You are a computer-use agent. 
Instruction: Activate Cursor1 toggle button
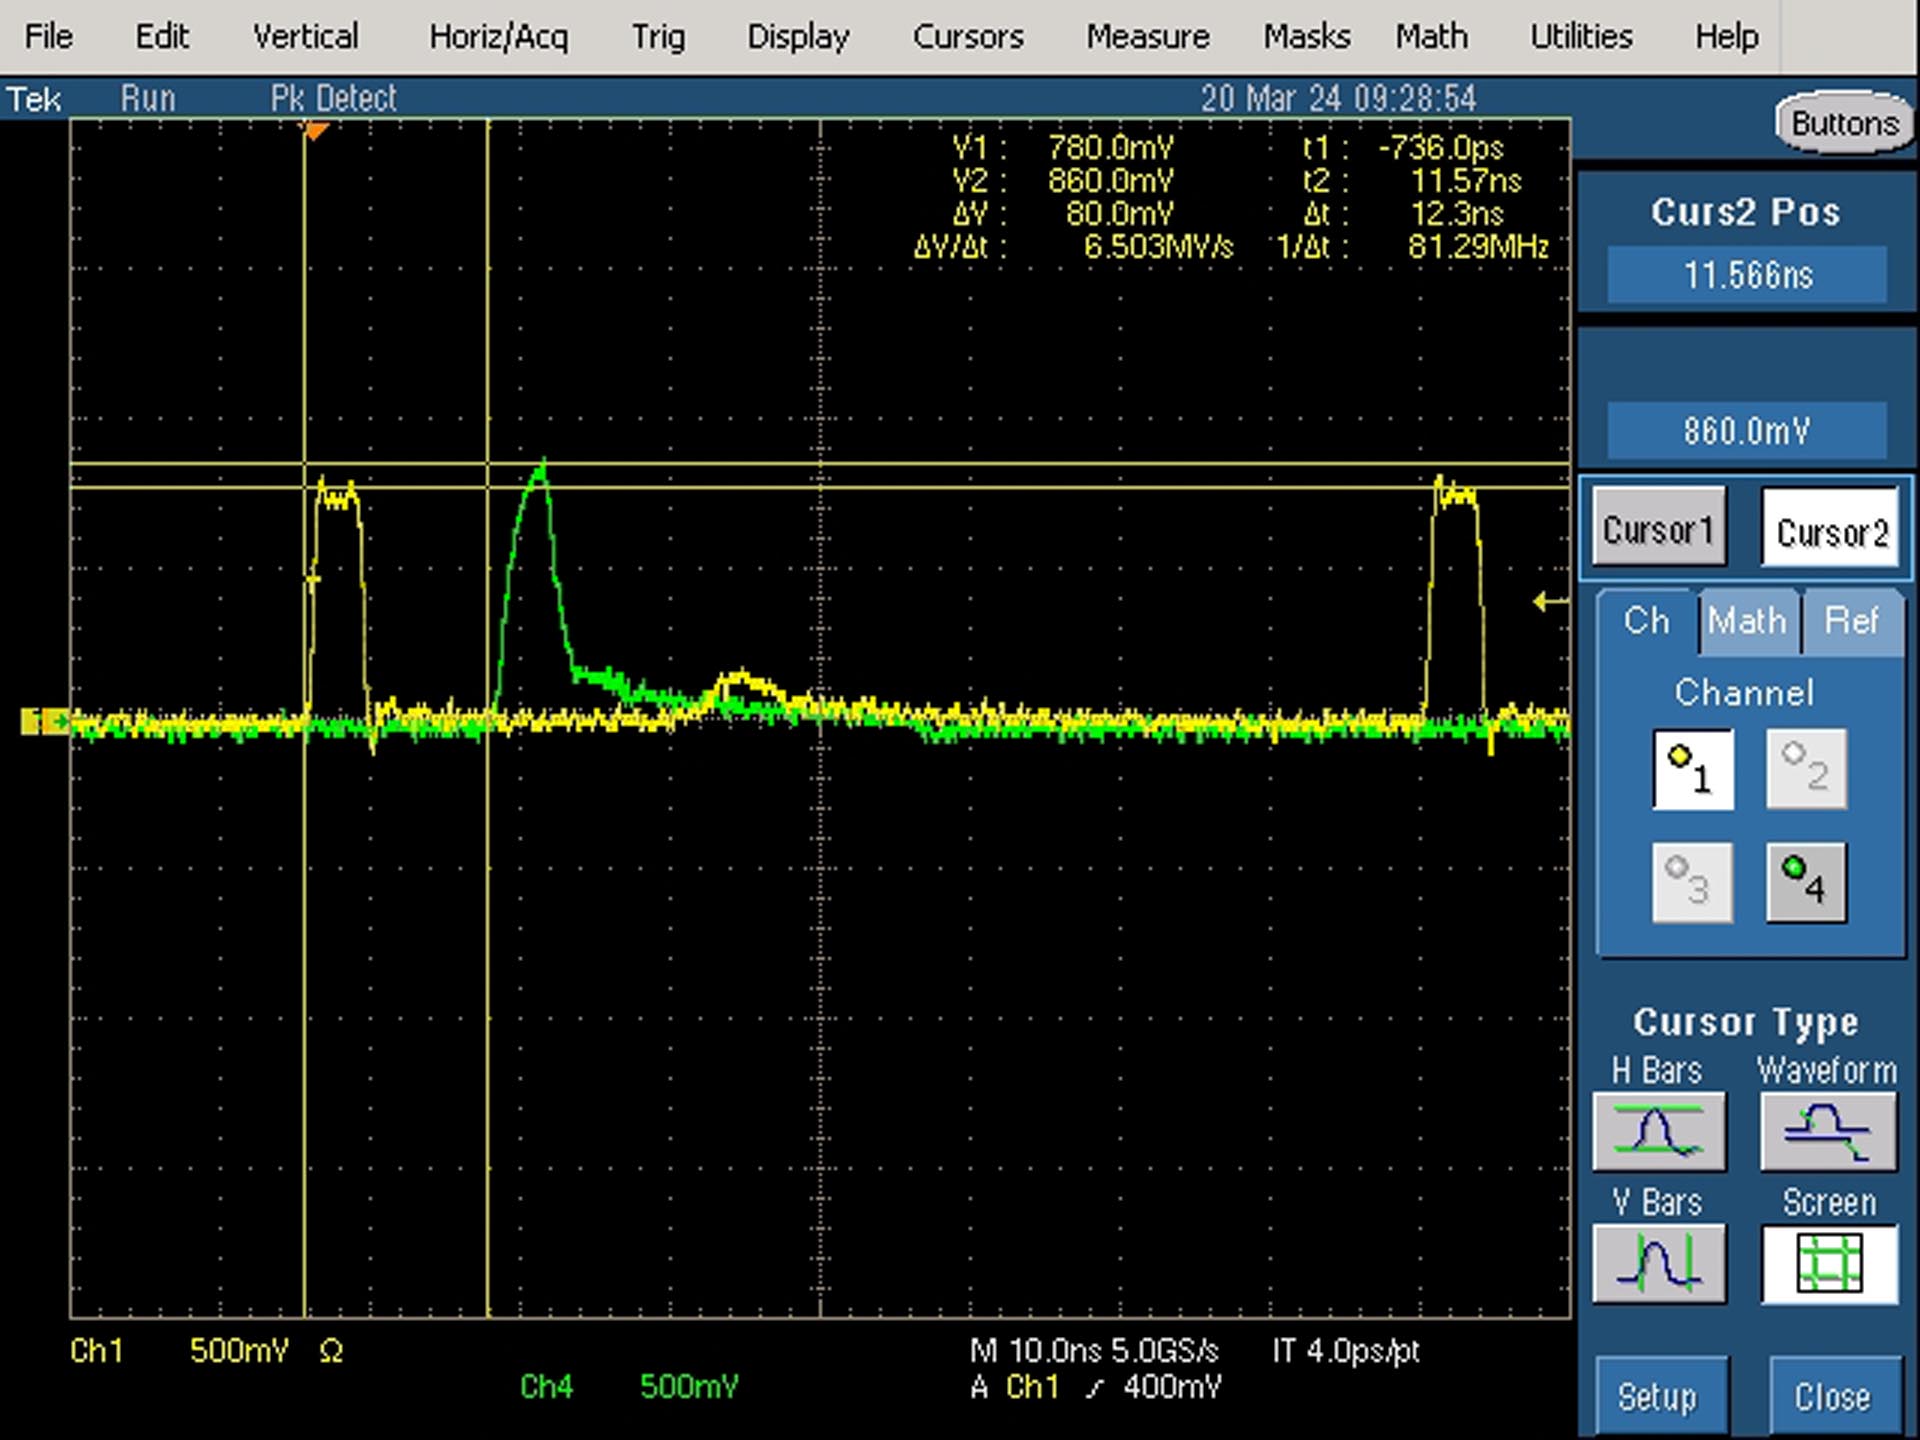(x=1659, y=528)
